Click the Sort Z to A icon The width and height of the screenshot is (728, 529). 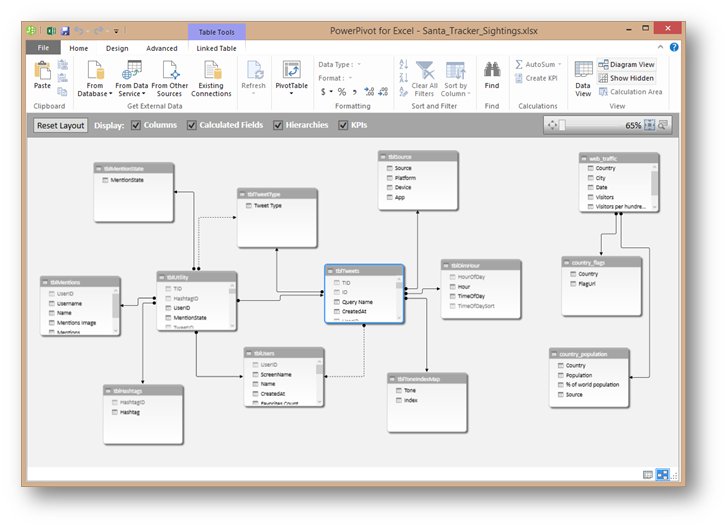(x=403, y=78)
